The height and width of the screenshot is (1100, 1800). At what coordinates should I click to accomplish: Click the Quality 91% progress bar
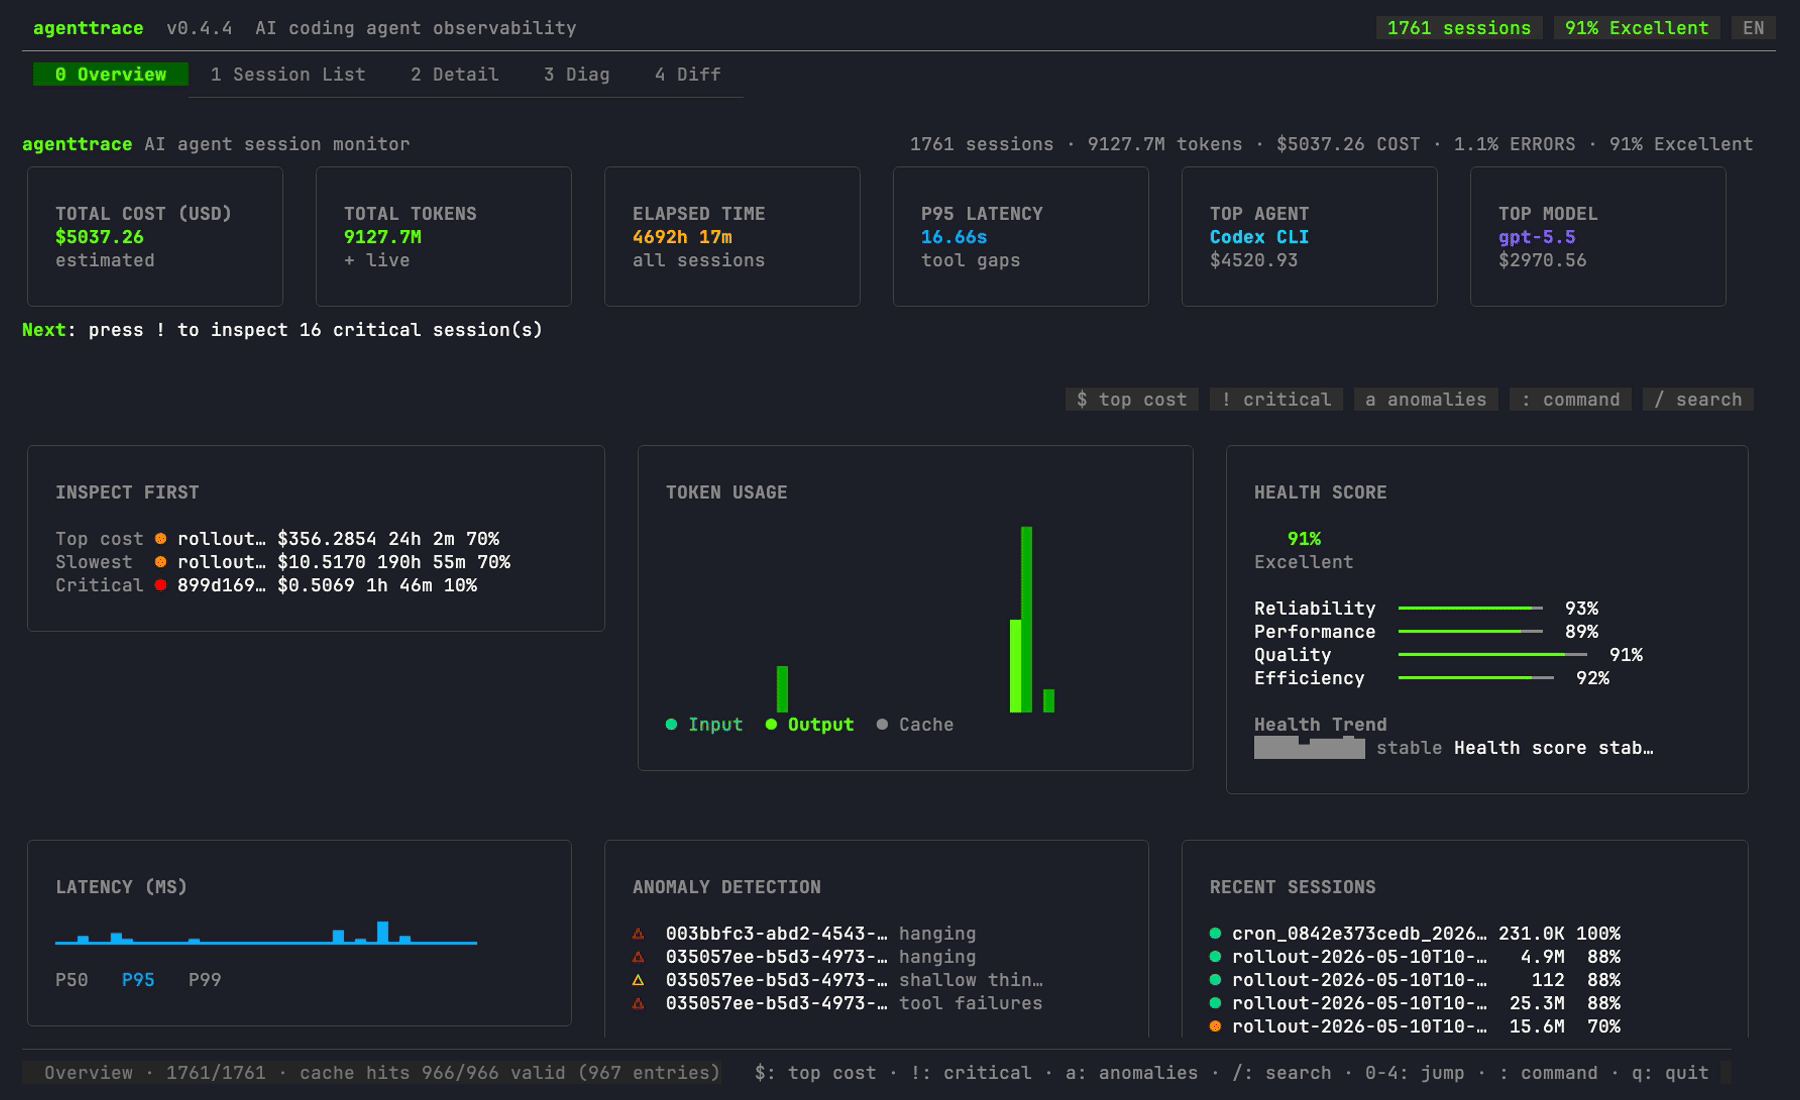[x=1492, y=654]
